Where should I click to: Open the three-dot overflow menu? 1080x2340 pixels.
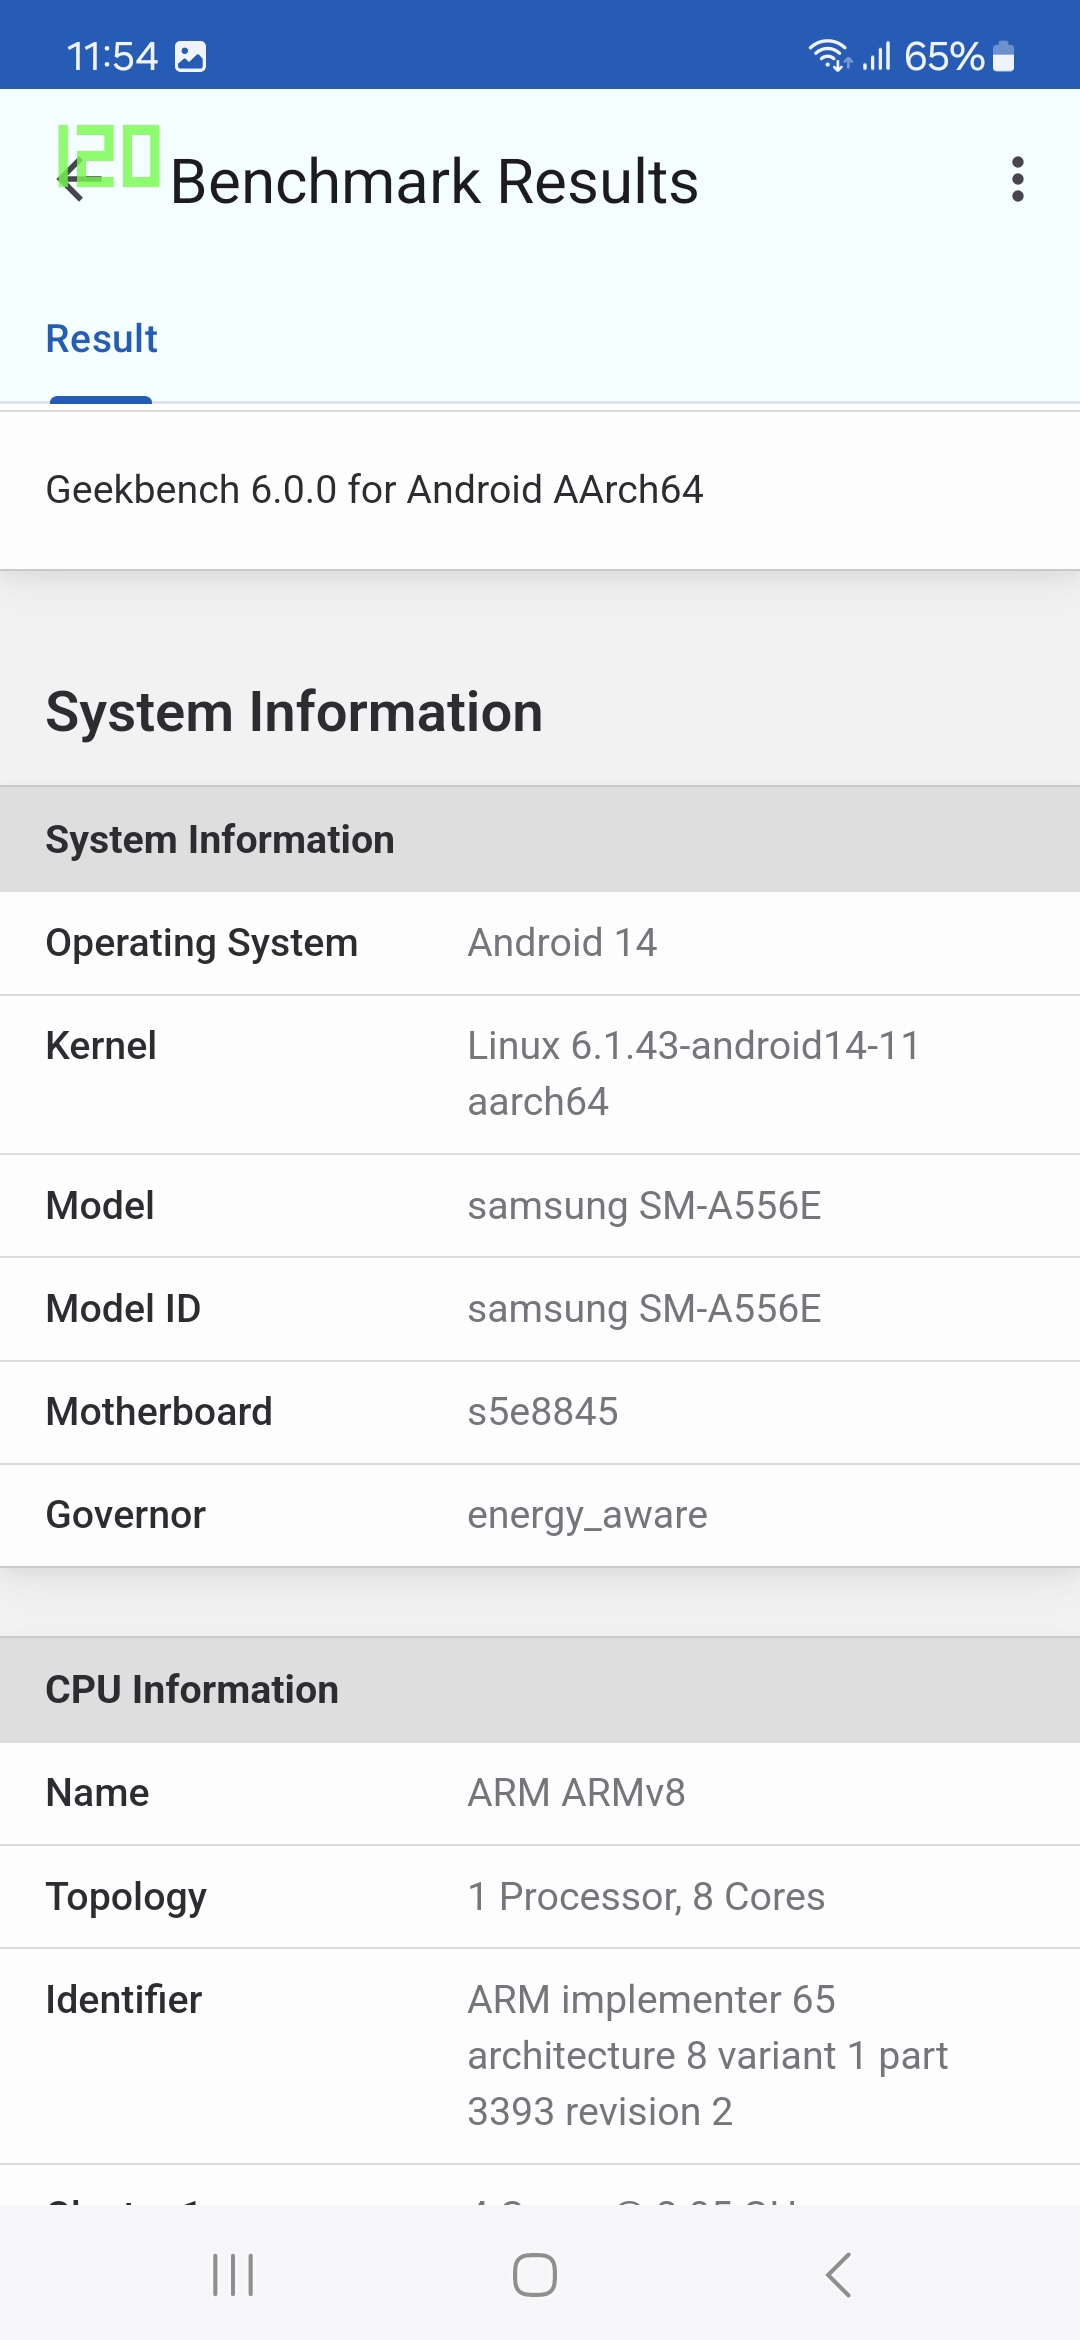(1017, 180)
